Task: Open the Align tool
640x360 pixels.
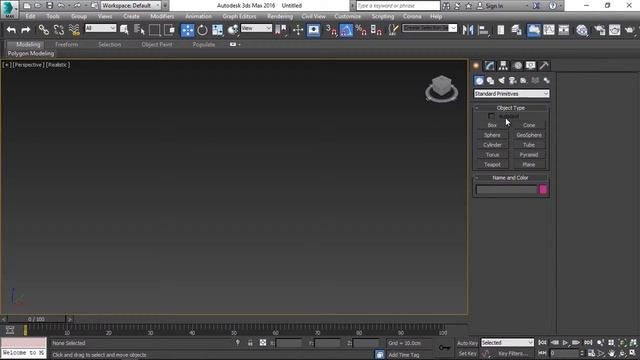Action: click(483, 30)
